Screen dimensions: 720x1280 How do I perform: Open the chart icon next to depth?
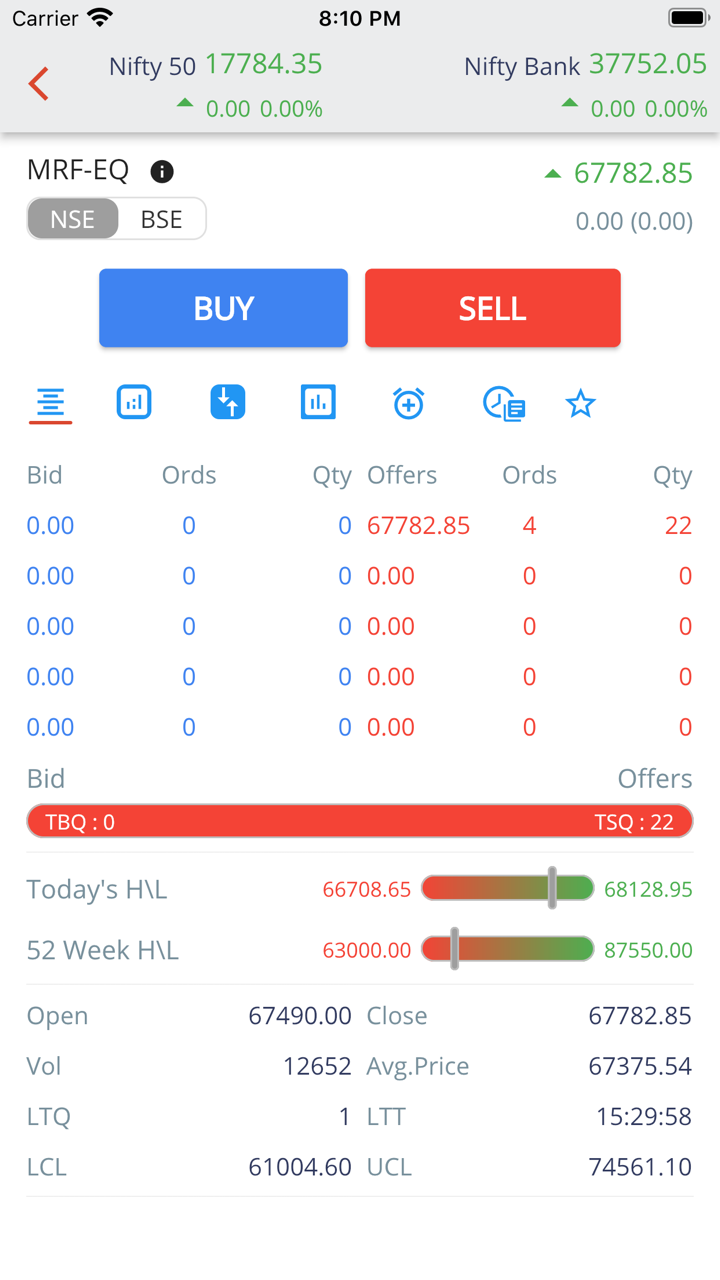134,402
